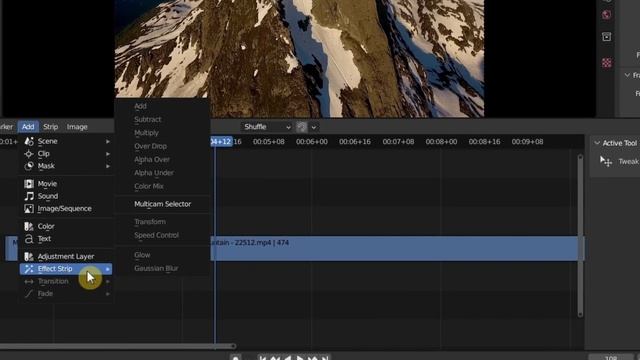This screenshot has width=640, height=360.
Task: Open the Add menu in sequencer header
Action: pos(28,127)
